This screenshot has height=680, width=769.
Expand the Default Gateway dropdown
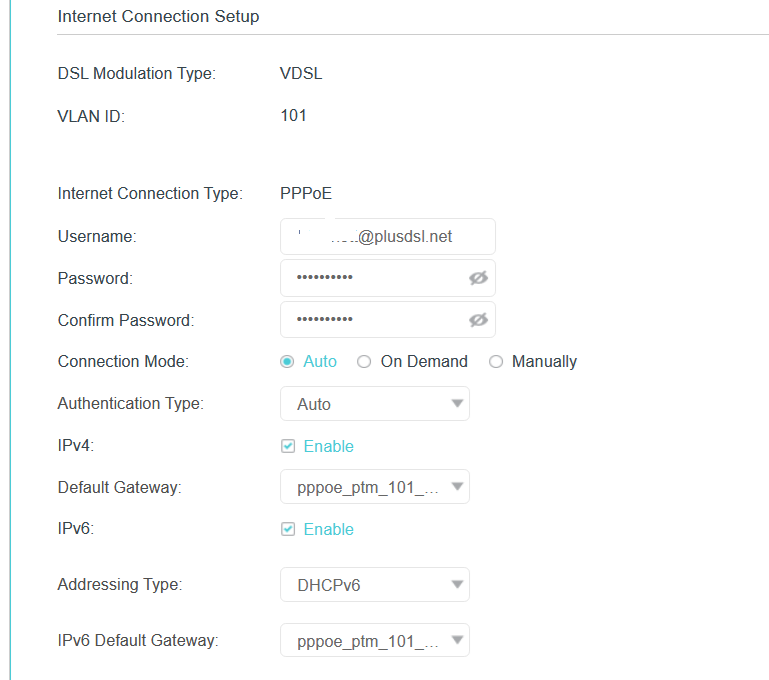click(374, 487)
